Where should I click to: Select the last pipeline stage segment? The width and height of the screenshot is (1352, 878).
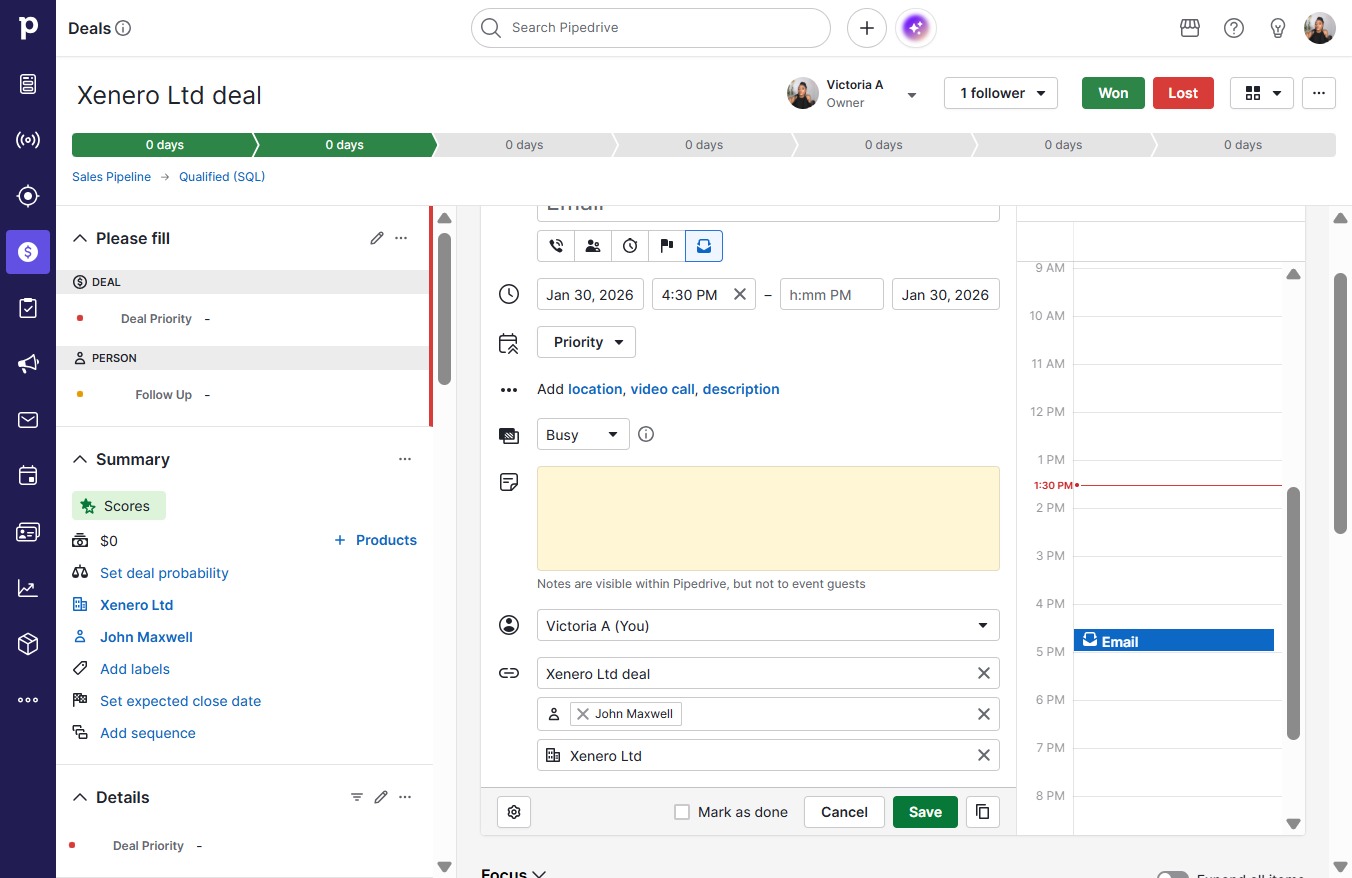coord(1244,145)
